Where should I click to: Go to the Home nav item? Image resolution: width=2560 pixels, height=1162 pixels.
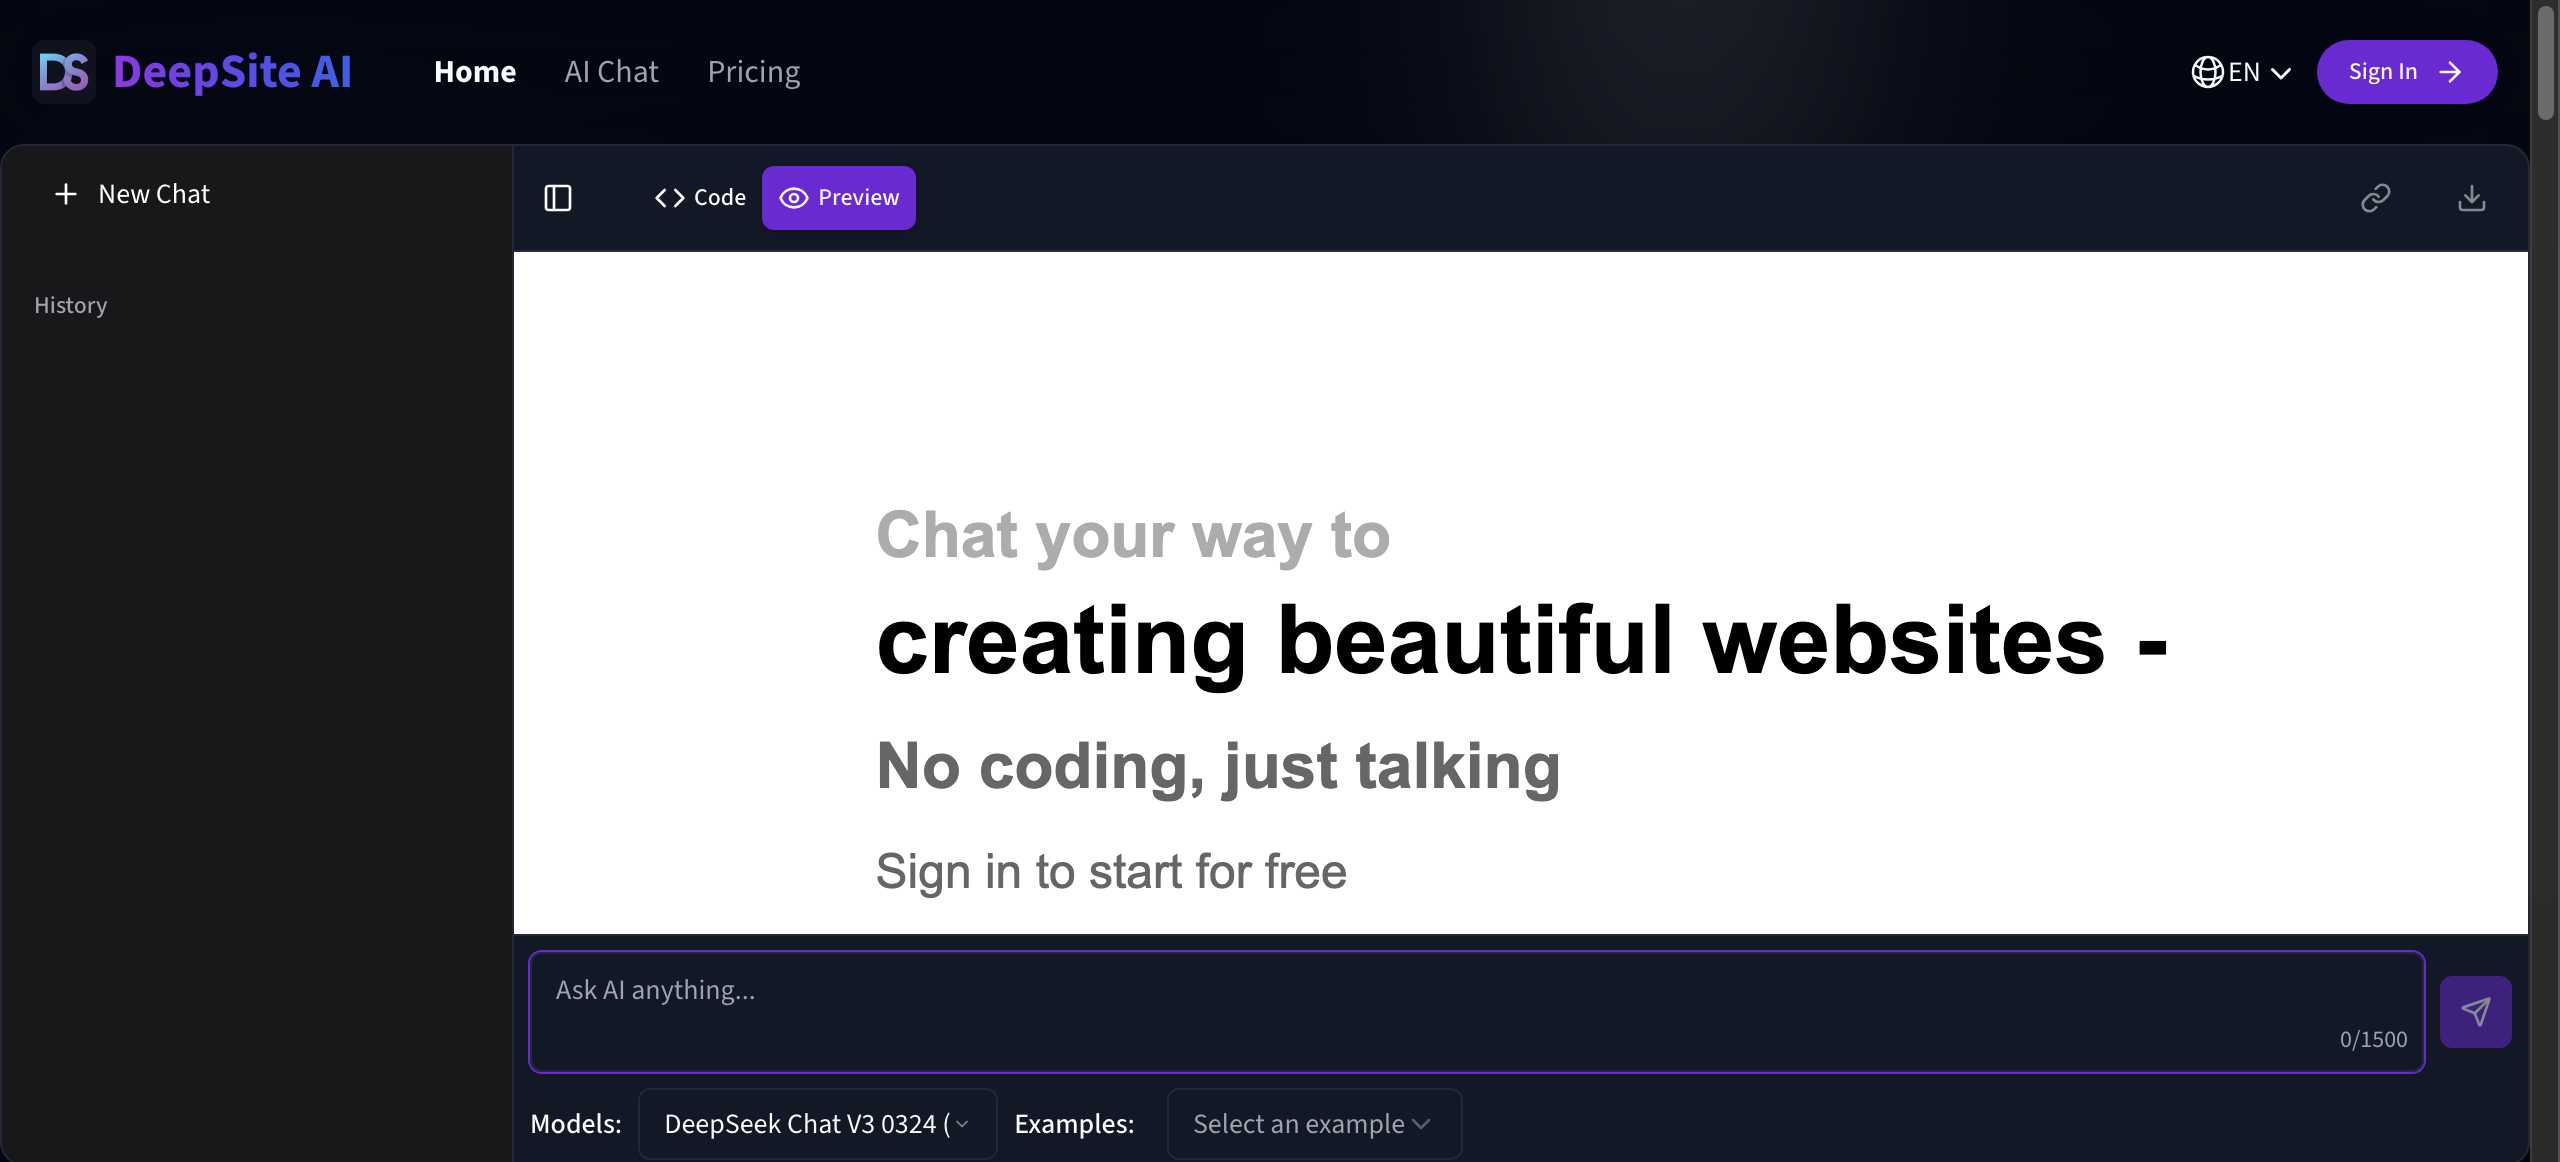(x=475, y=72)
